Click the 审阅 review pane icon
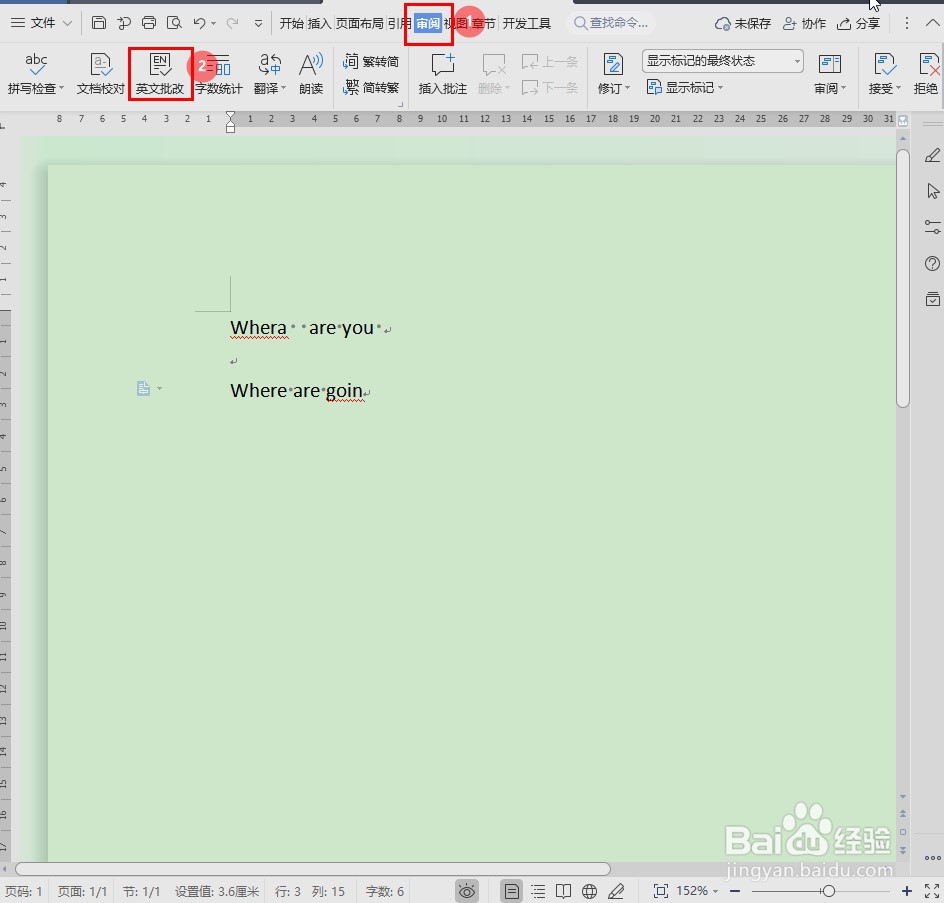The height and width of the screenshot is (903, 944). pos(830,64)
